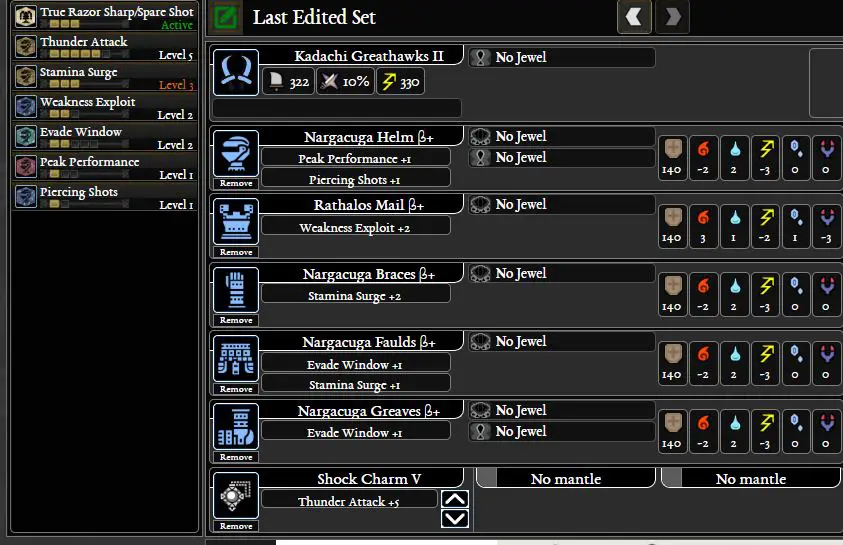This screenshot has height=545, width=843.
Task: Open Rathalos Mail's No Jewel slot
Action: coord(562,204)
